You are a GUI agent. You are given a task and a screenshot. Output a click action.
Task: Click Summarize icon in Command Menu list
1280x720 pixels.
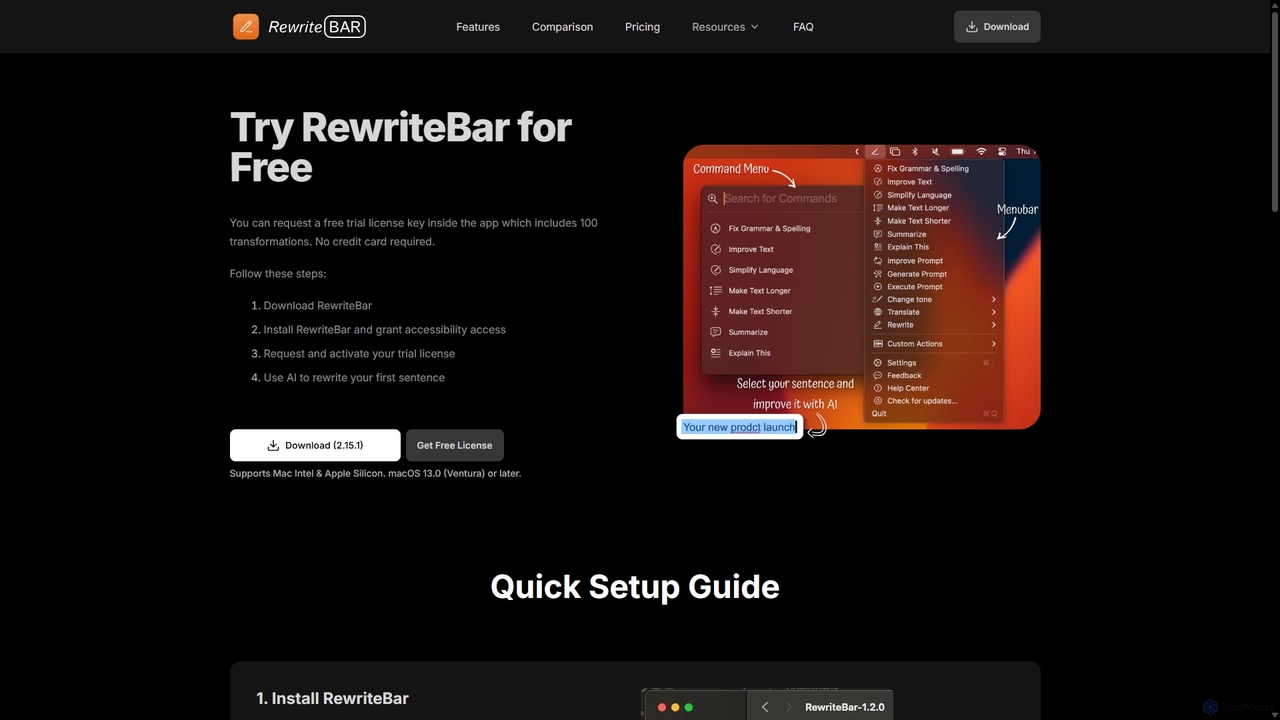pyautogui.click(x=715, y=332)
